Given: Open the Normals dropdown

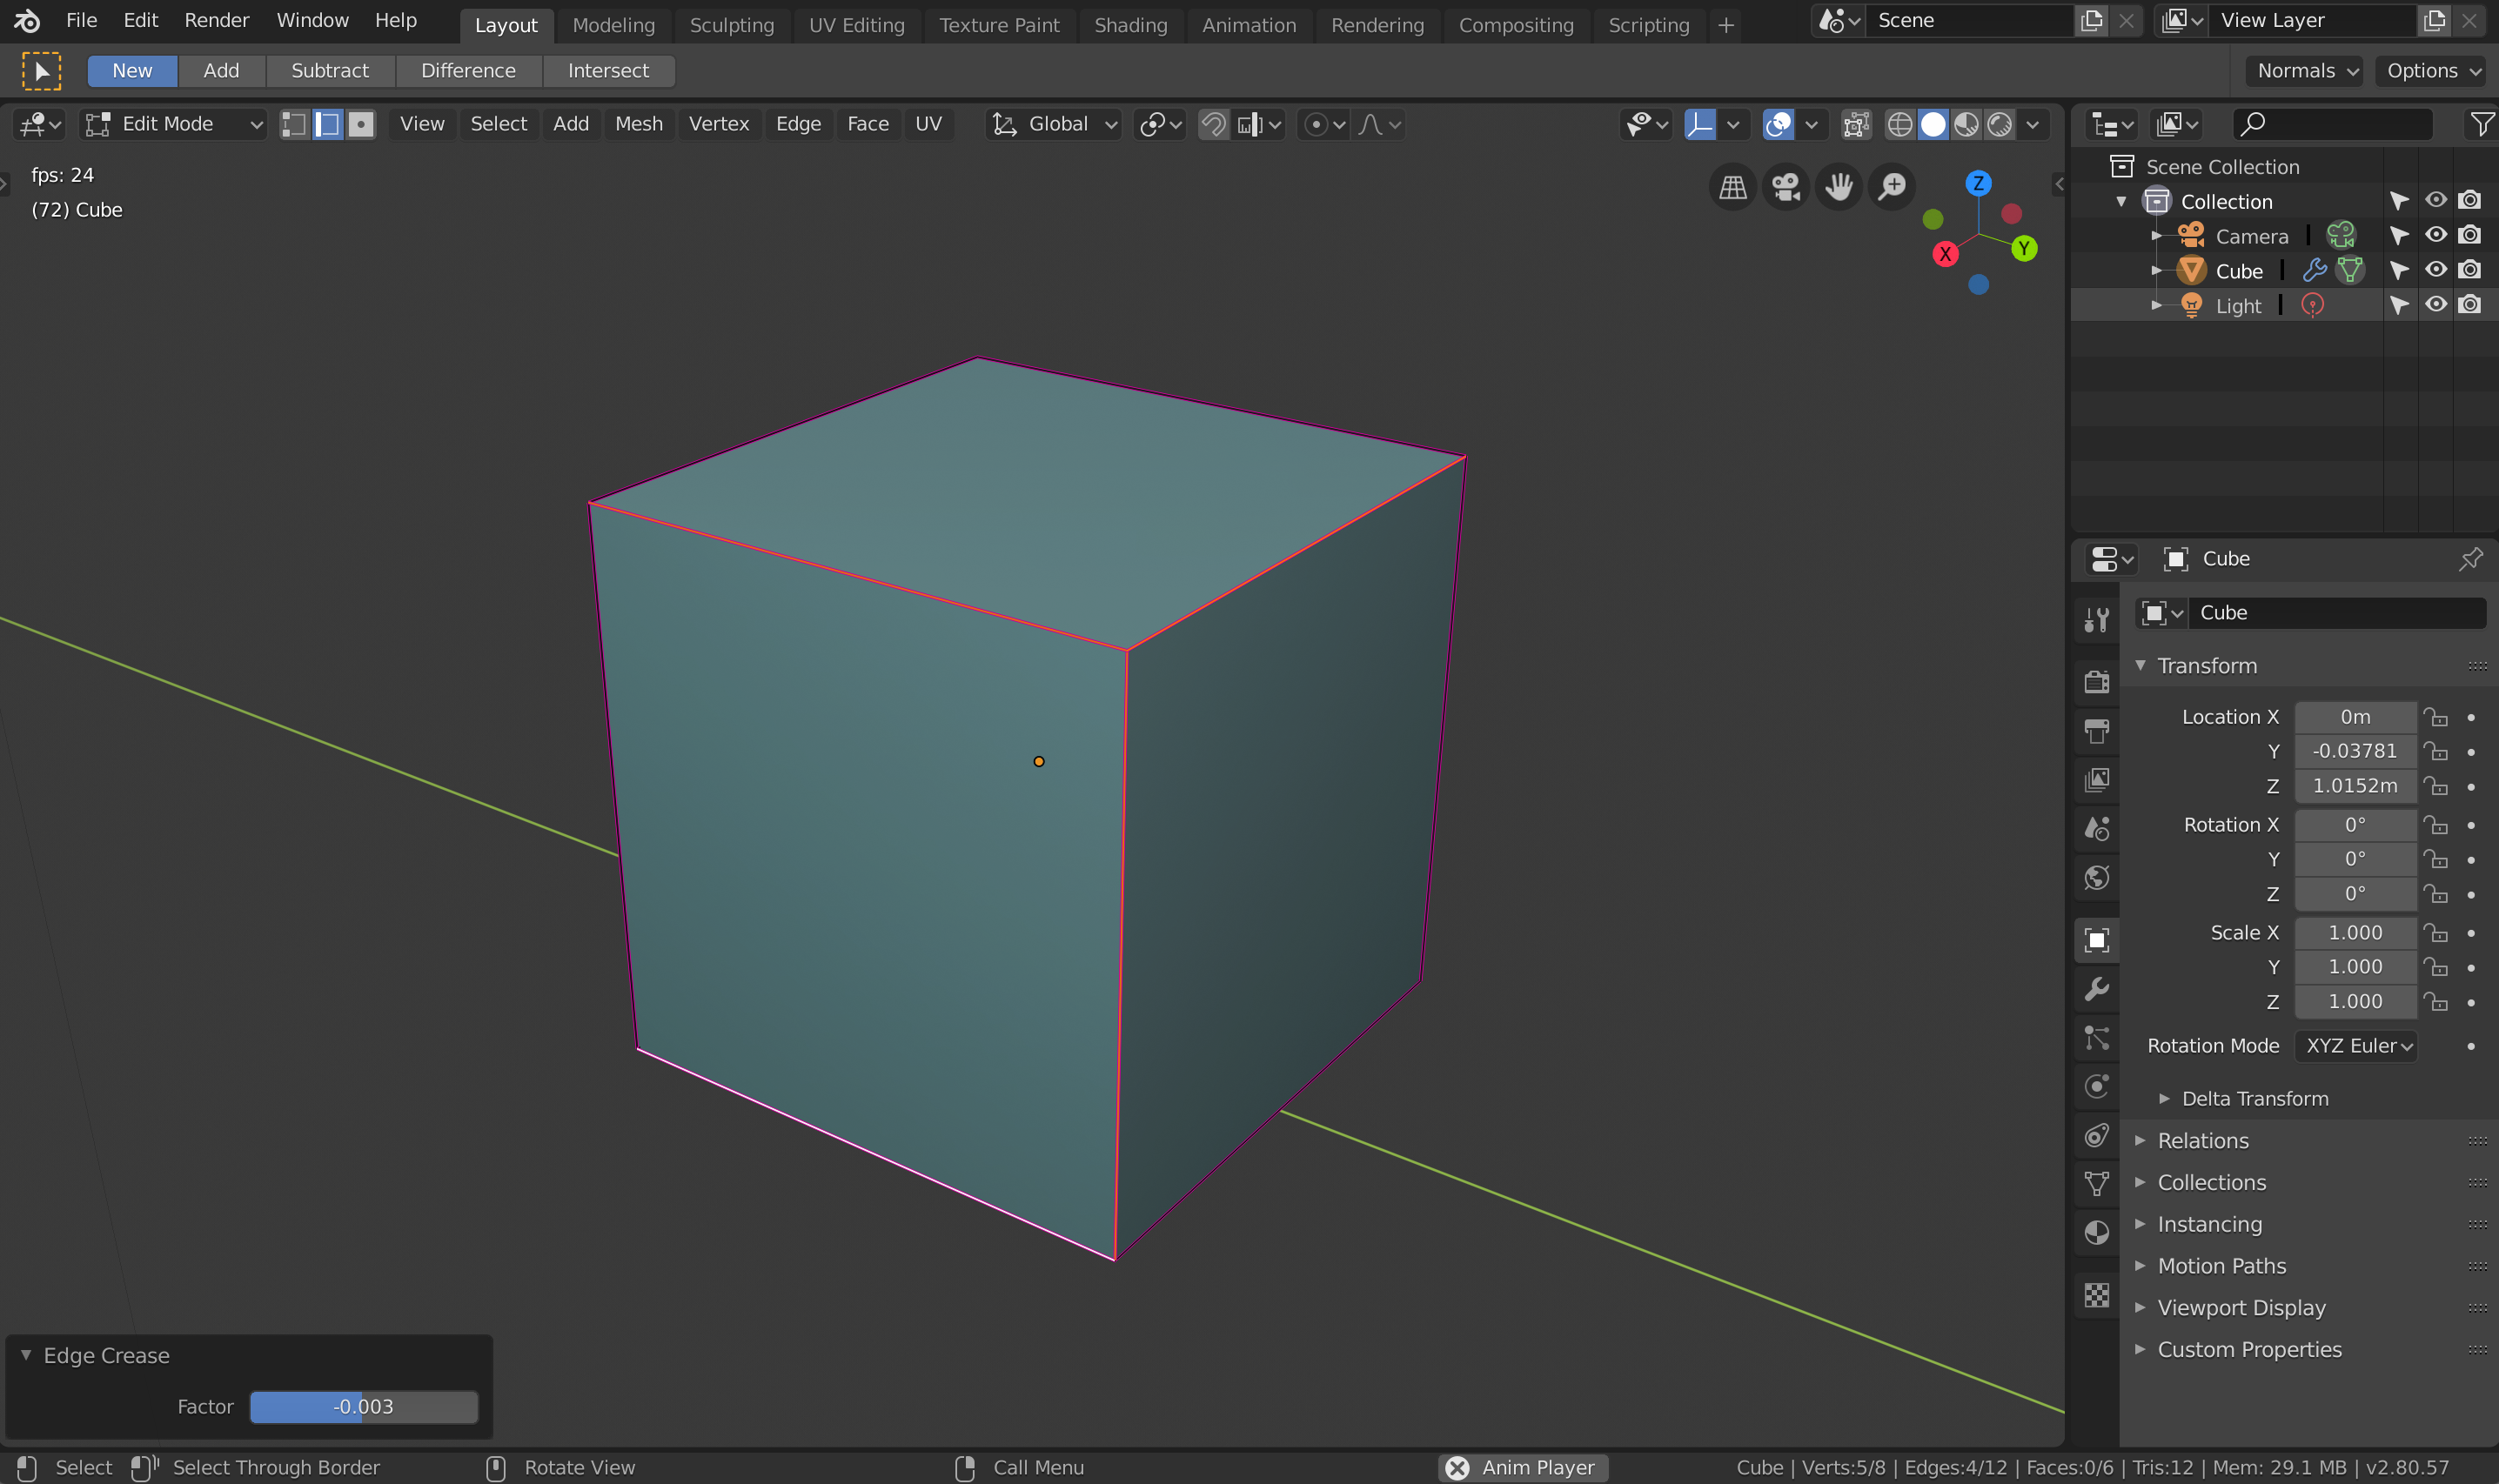Looking at the screenshot, I should (2305, 71).
